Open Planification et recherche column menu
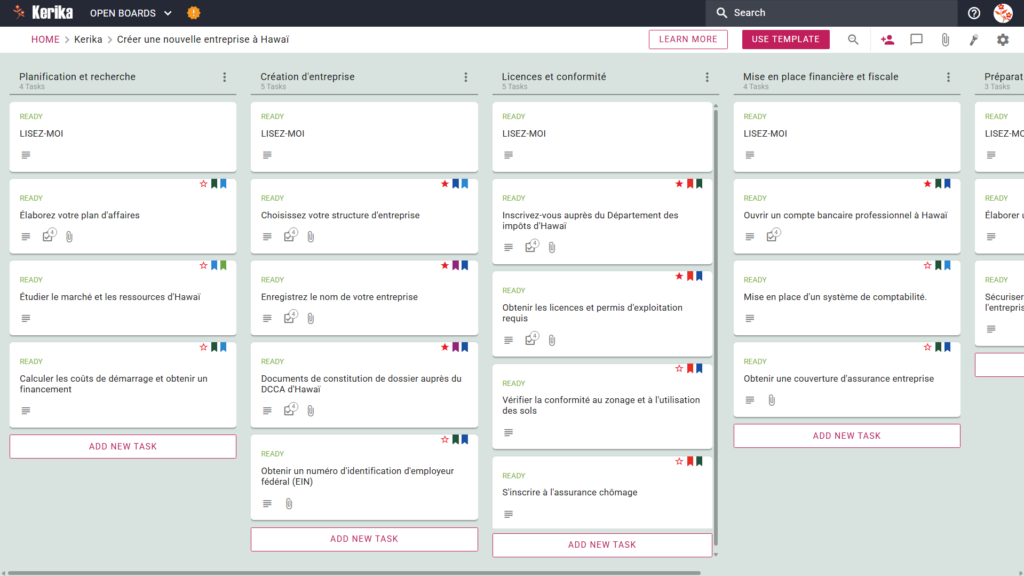 click(225, 77)
